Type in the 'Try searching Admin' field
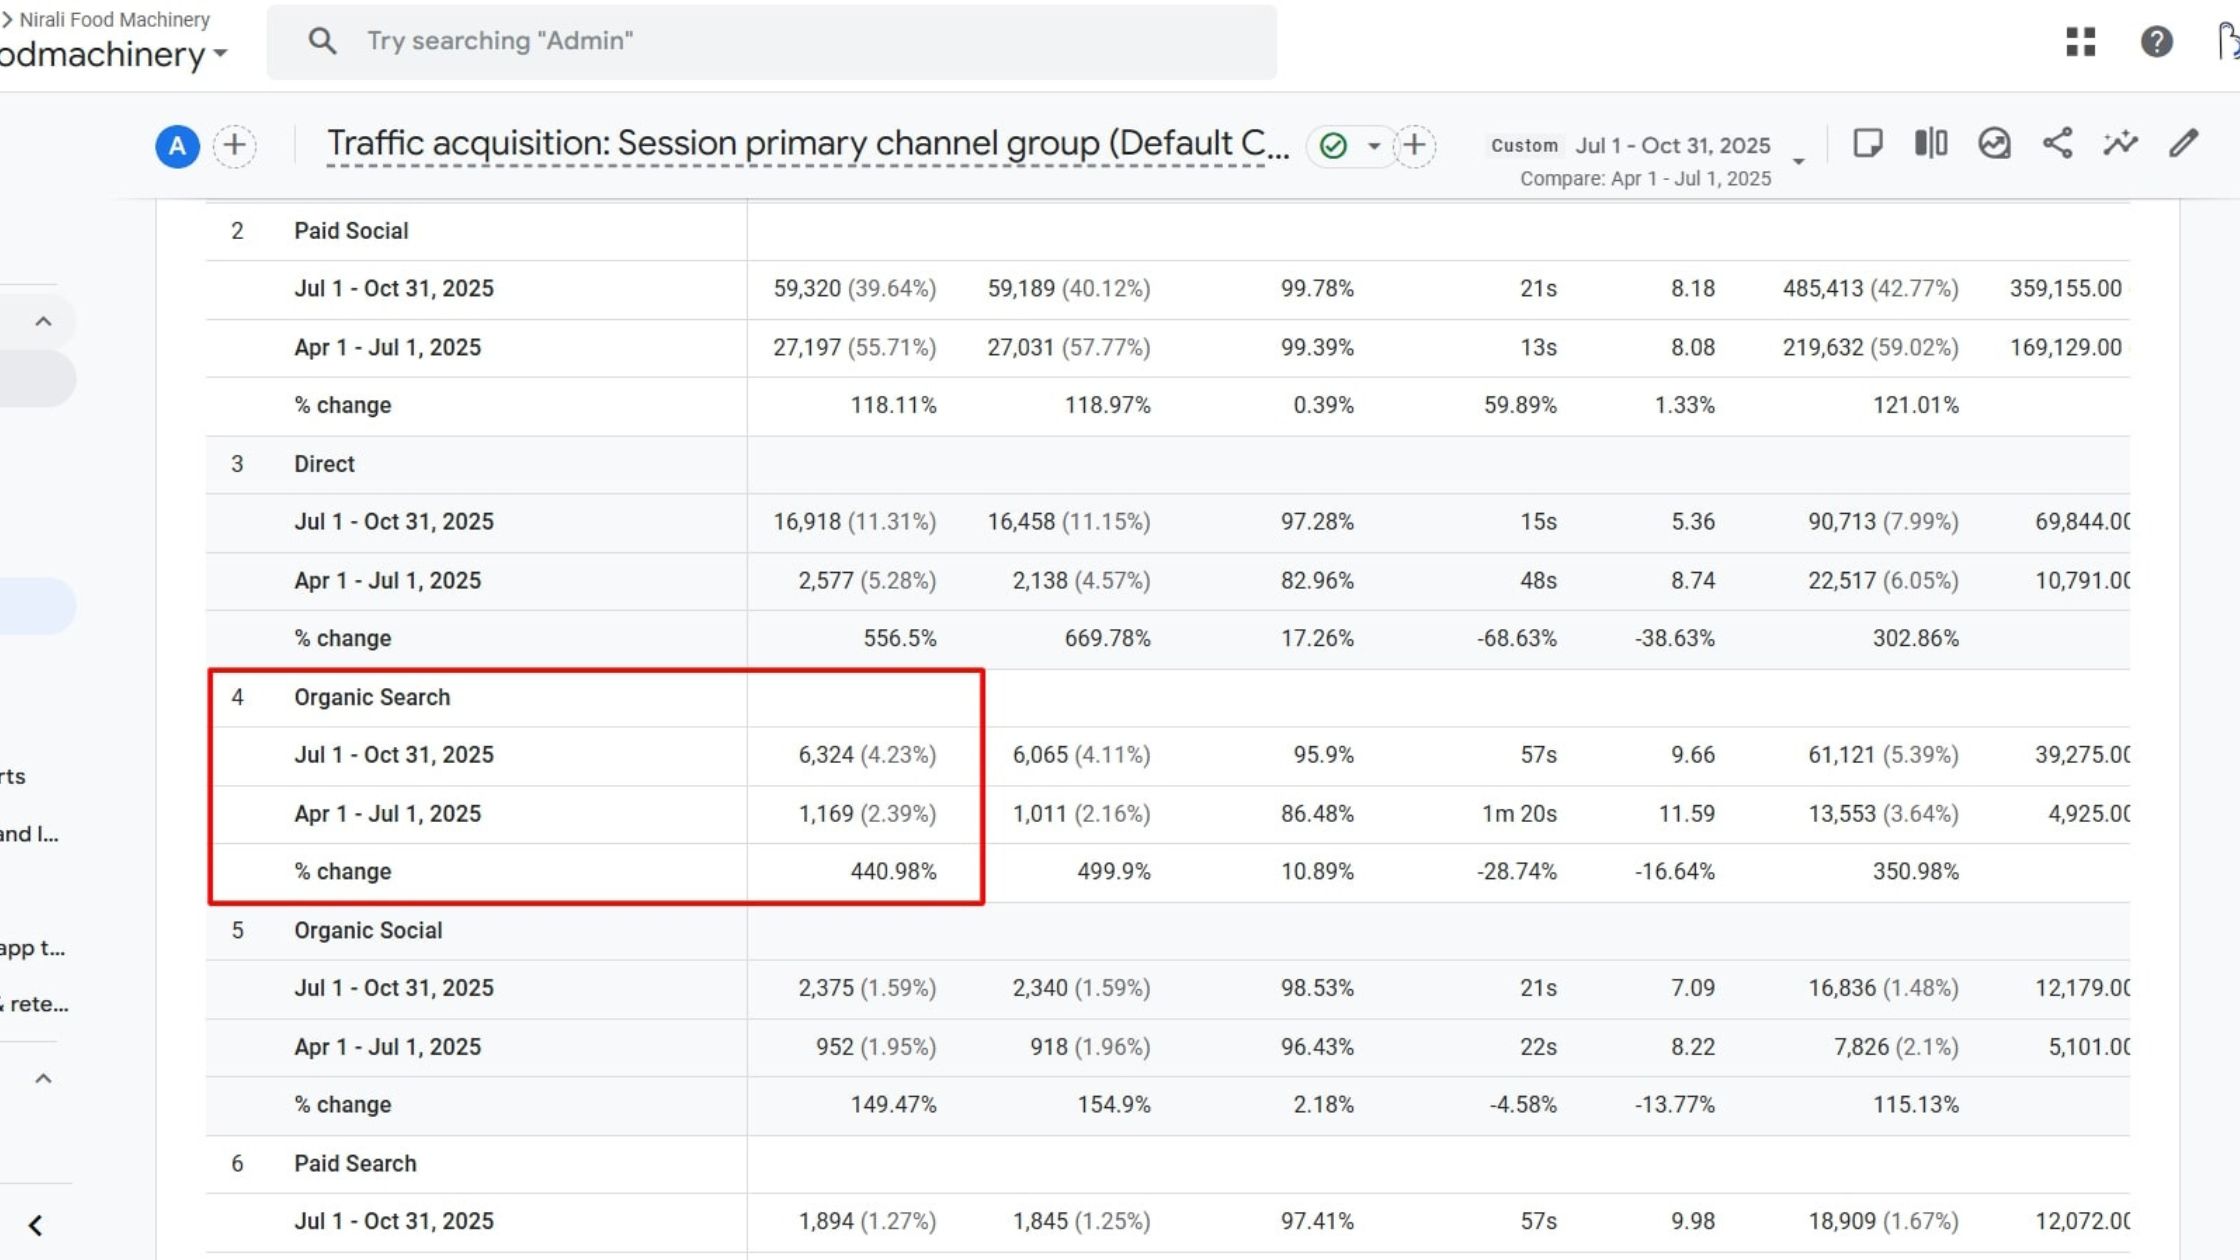The width and height of the screenshot is (2240, 1260). pyautogui.click(x=800, y=41)
